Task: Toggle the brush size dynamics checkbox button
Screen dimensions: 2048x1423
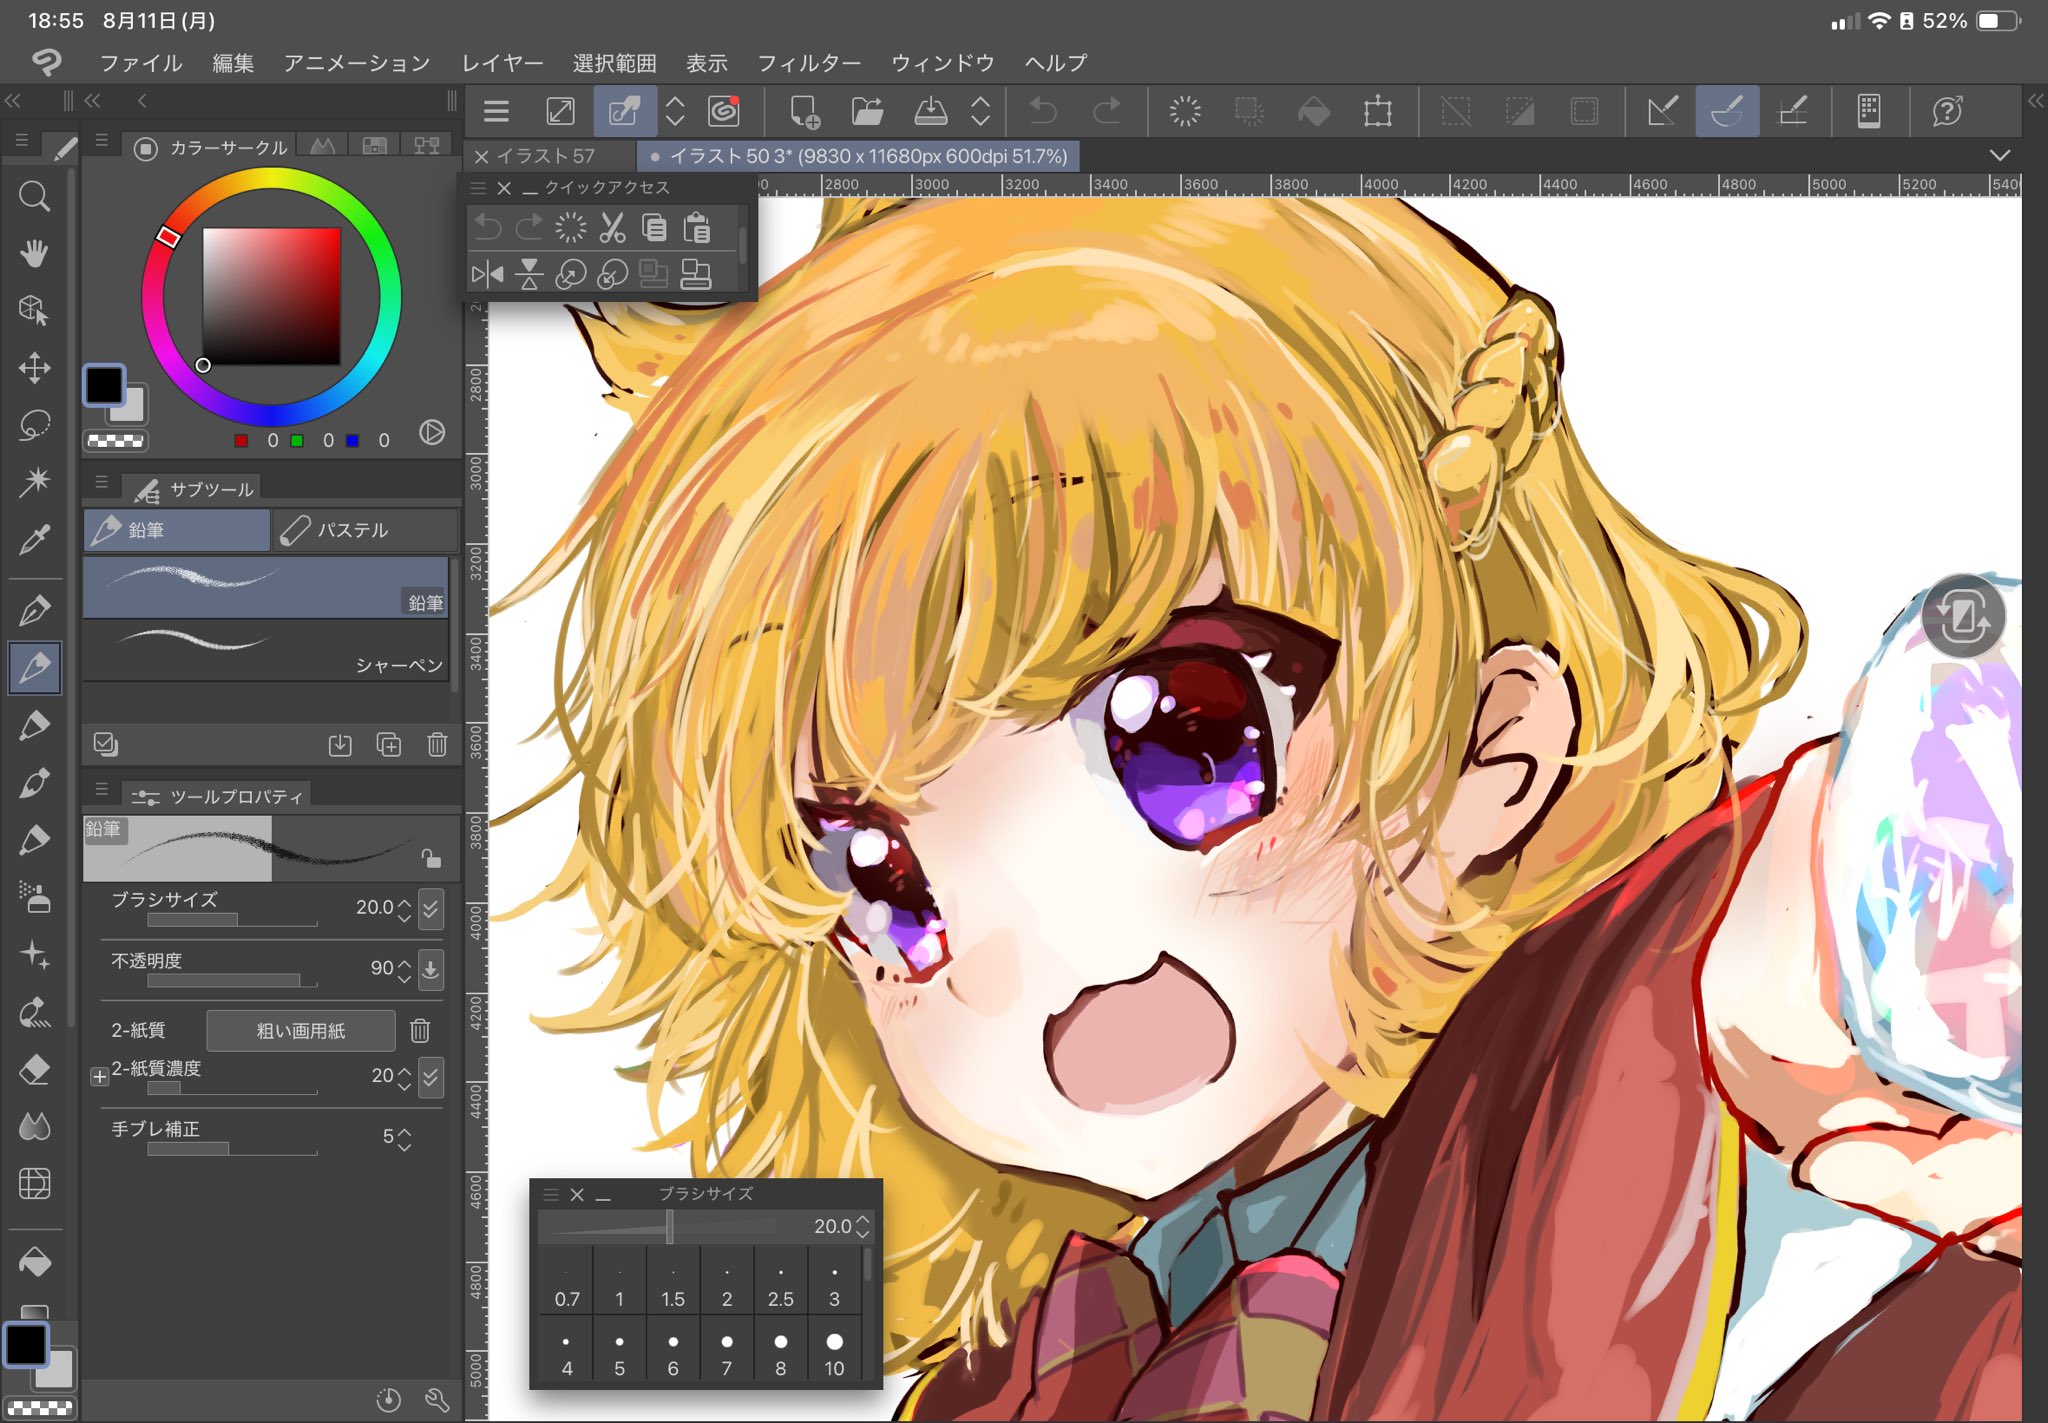Action: [x=431, y=908]
